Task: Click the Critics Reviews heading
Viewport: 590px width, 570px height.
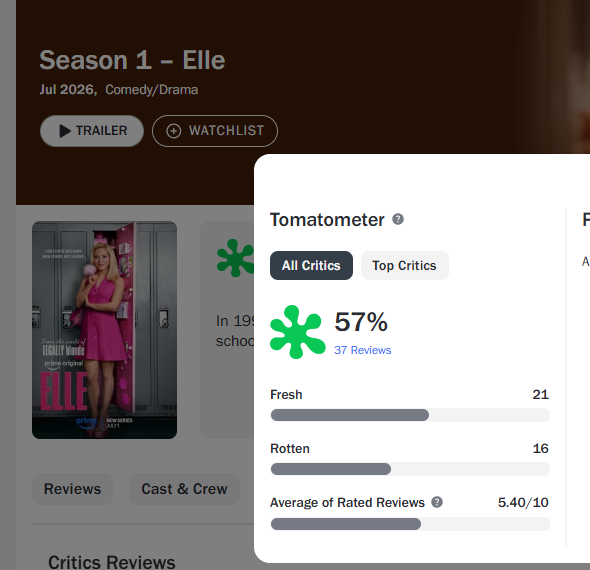Action: [x=112, y=562]
